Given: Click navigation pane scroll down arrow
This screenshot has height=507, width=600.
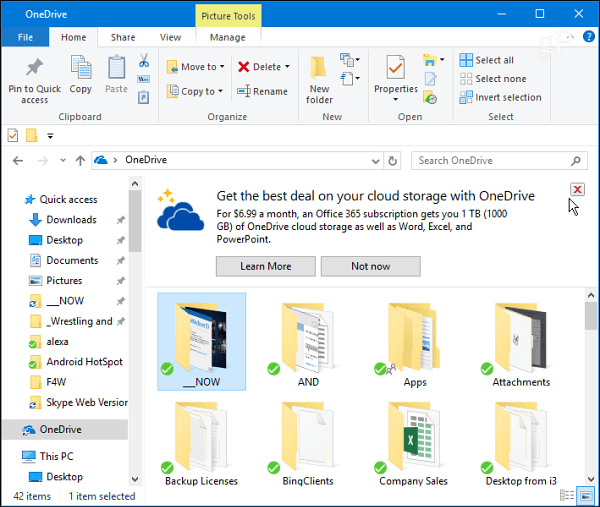Looking at the screenshot, I should point(135,479).
